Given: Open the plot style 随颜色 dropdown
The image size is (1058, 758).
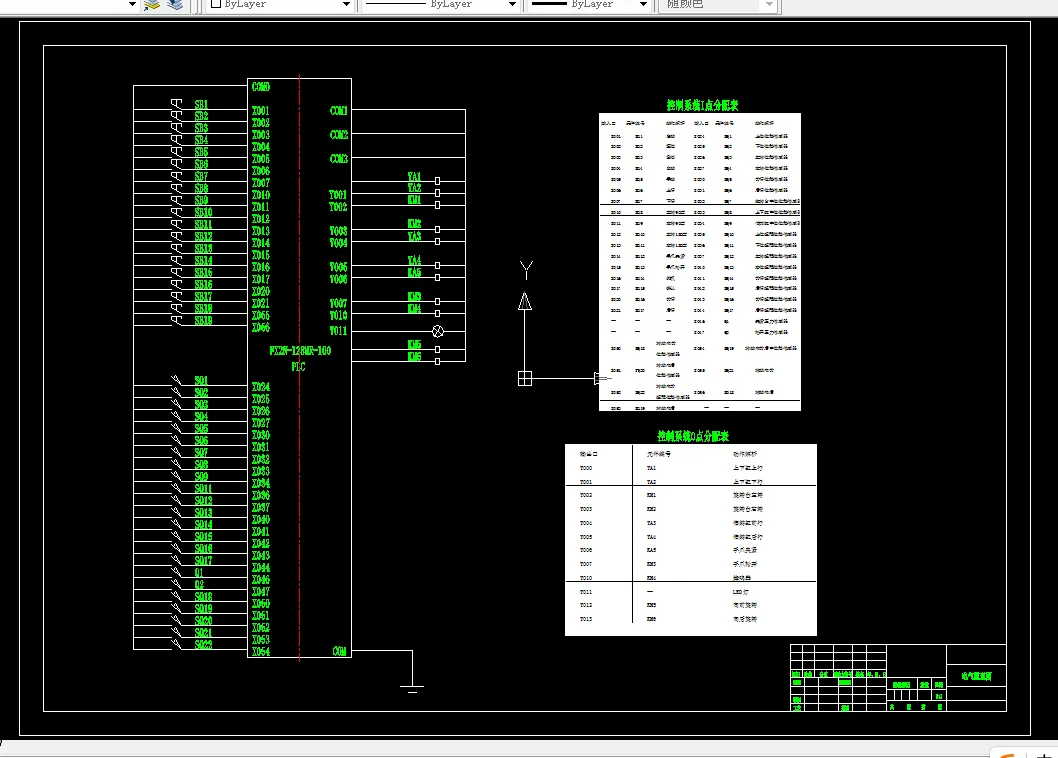Looking at the screenshot, I should 769,4.
